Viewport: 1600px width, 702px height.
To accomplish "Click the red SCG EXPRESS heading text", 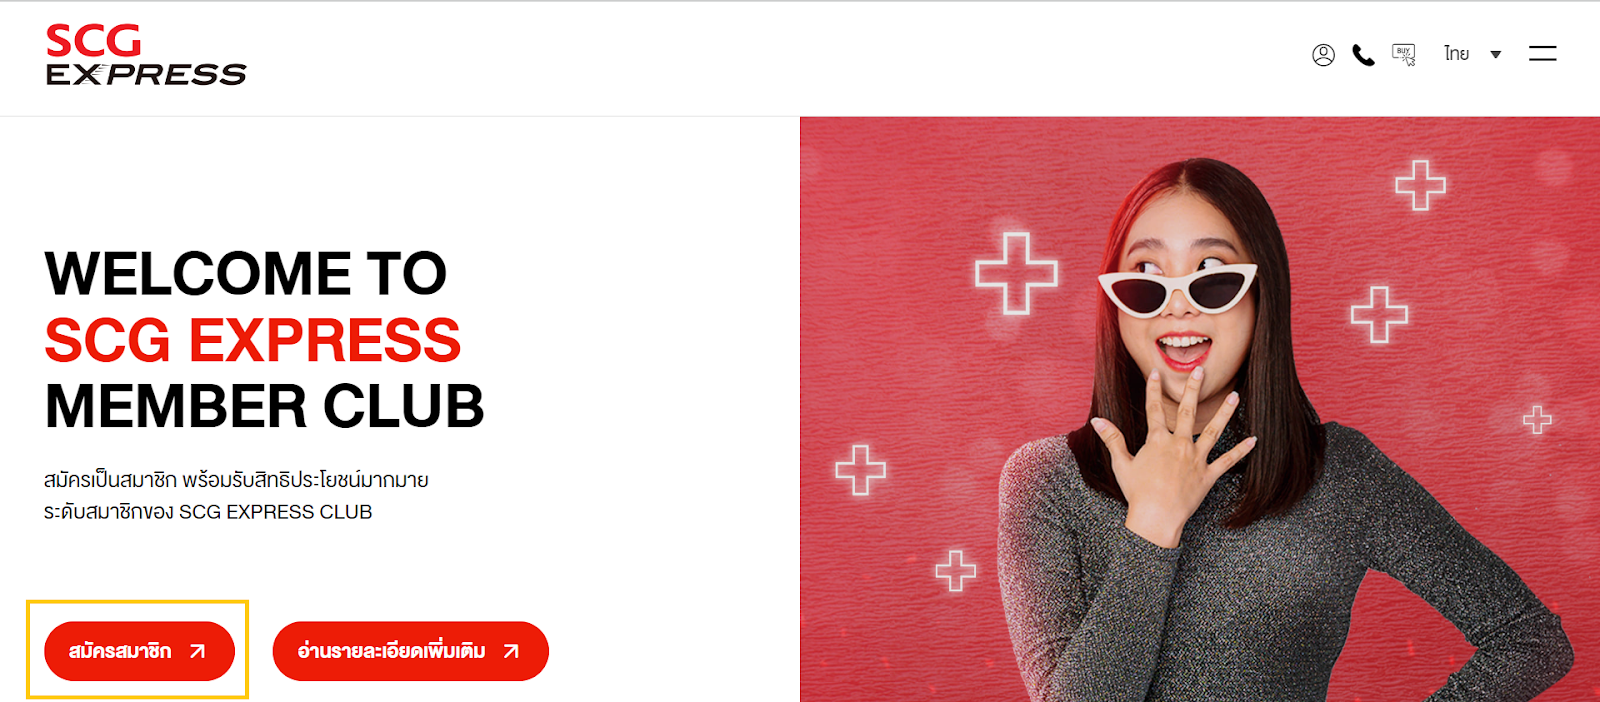I will pos(253,340).
